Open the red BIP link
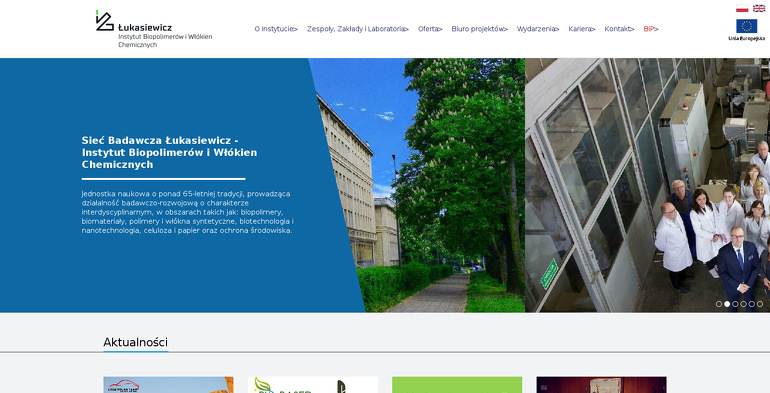The image size is (770, 393). [651, 29]
